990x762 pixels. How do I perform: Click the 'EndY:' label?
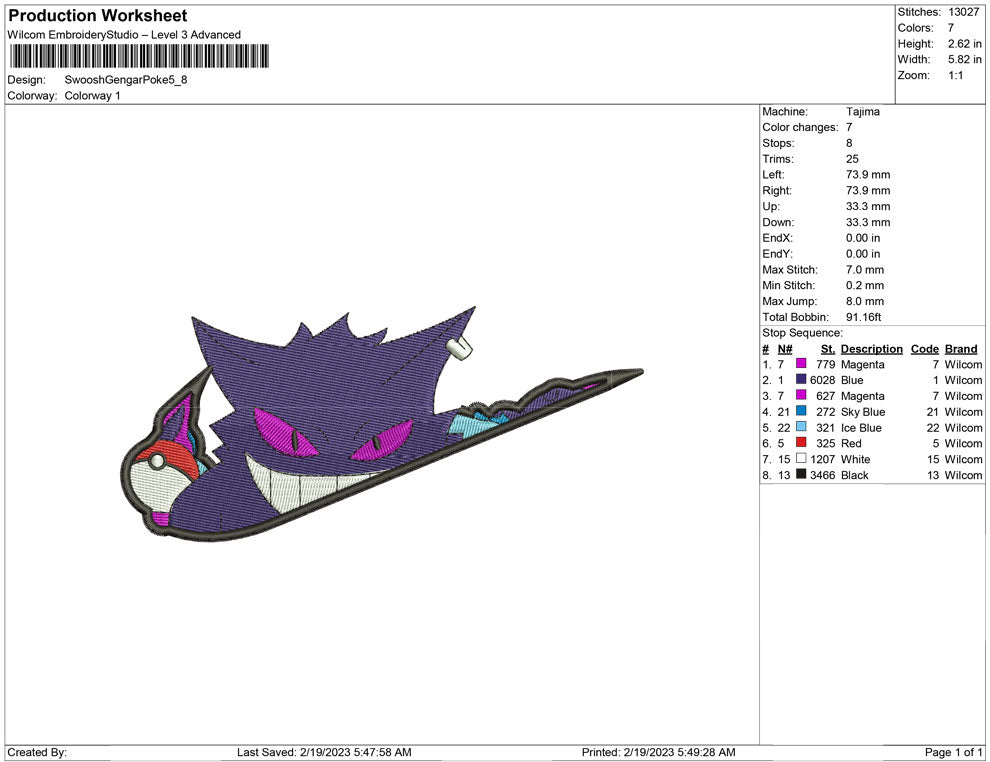point(777,254)
